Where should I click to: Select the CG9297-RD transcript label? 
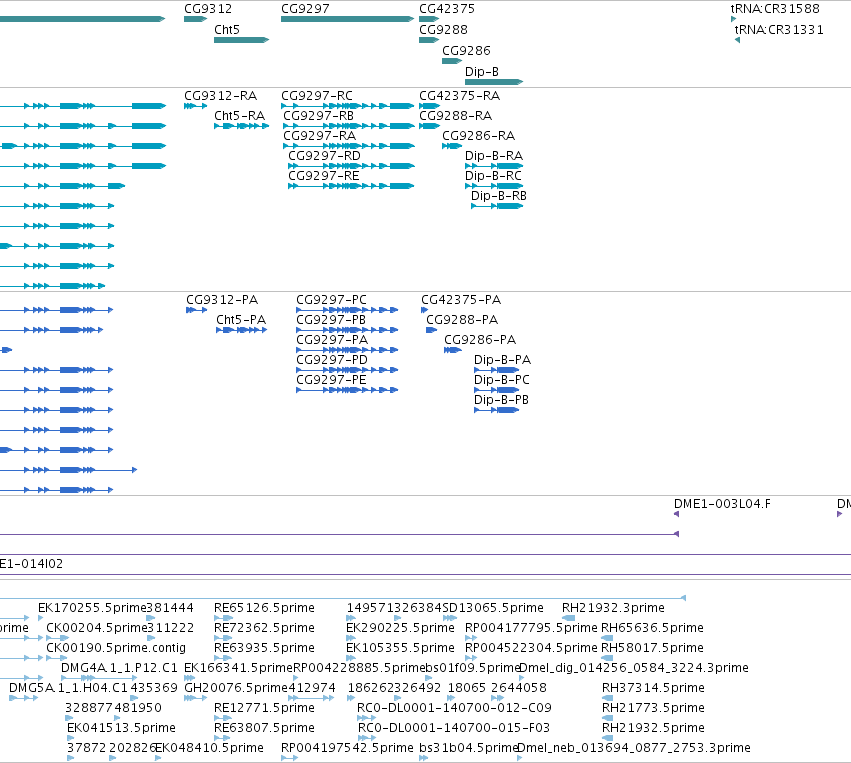pyautogui.click(x=325, y=156)
